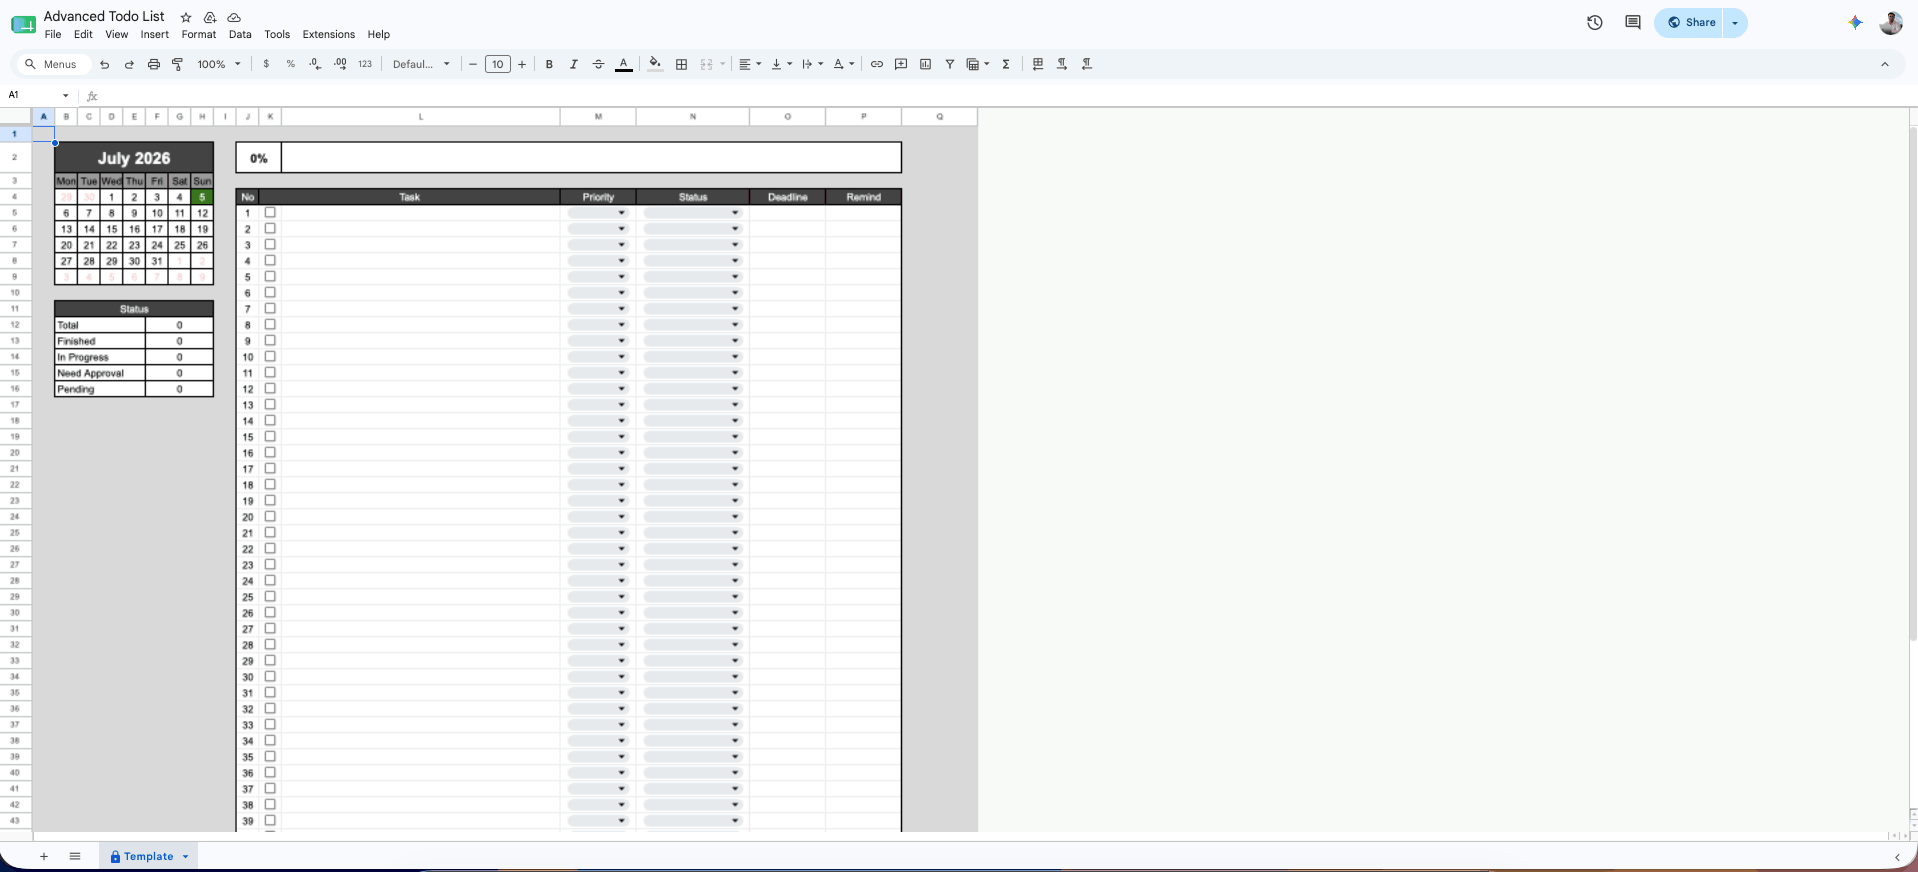Screen dimensions: 1918x872
Task: Open the Template sheet tab menu arrow
Action: pyautogui.click(x=185, y=857)
